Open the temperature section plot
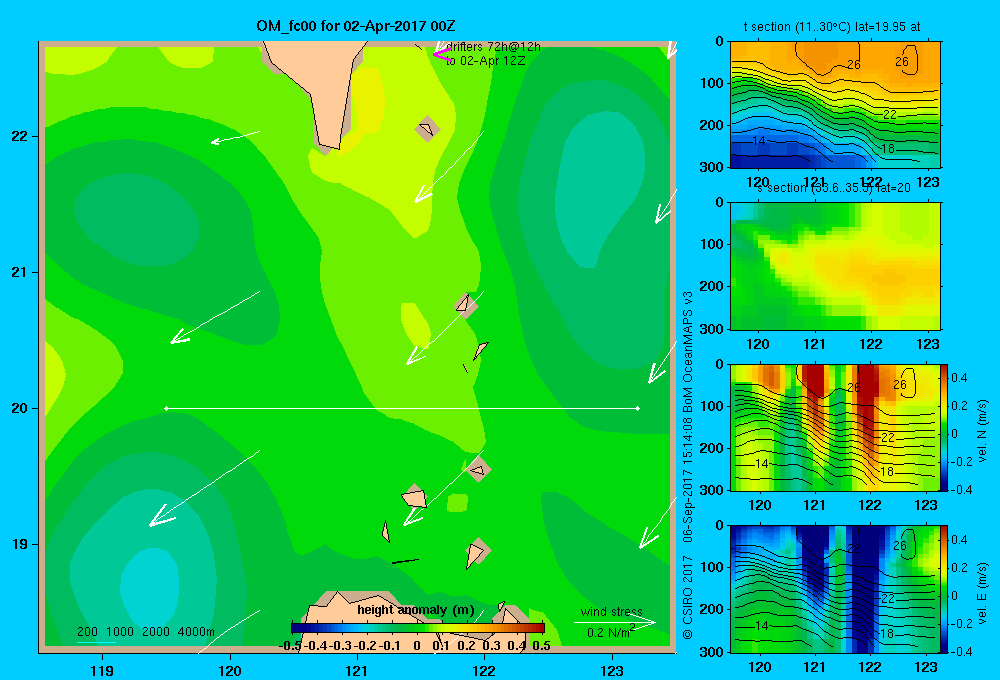 point(835,105)
